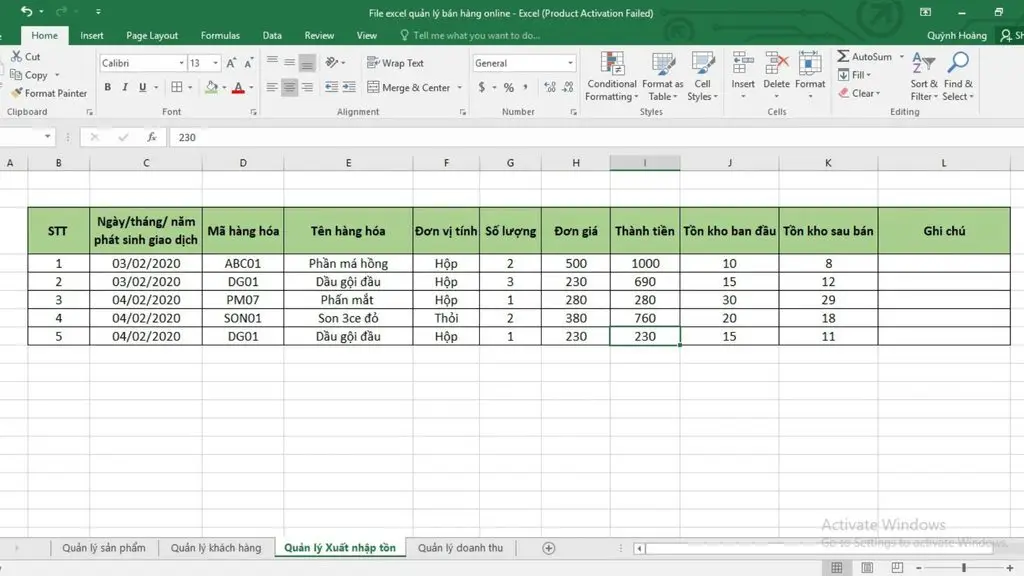Image resolution: width=1024 pixels, height=576 pixels.
Task: Click the Increase Decimal icon
Action: (550, 87)
